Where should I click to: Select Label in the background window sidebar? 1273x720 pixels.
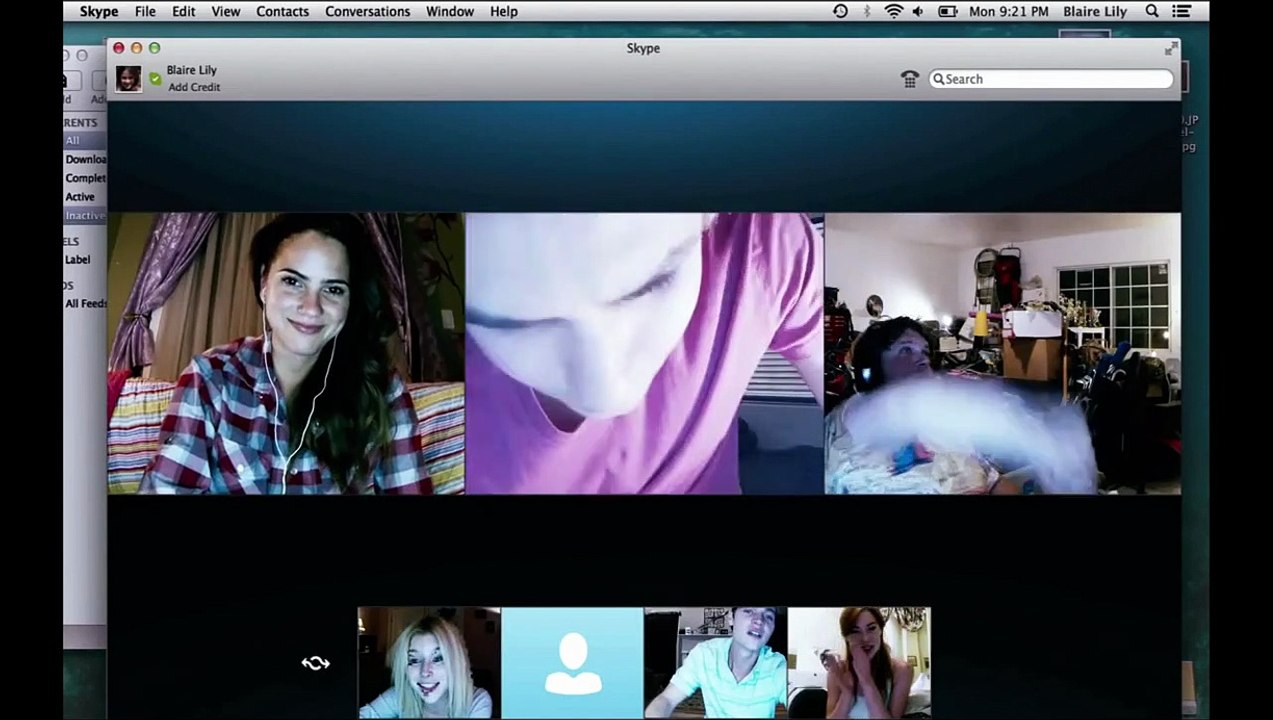[78, 260]
